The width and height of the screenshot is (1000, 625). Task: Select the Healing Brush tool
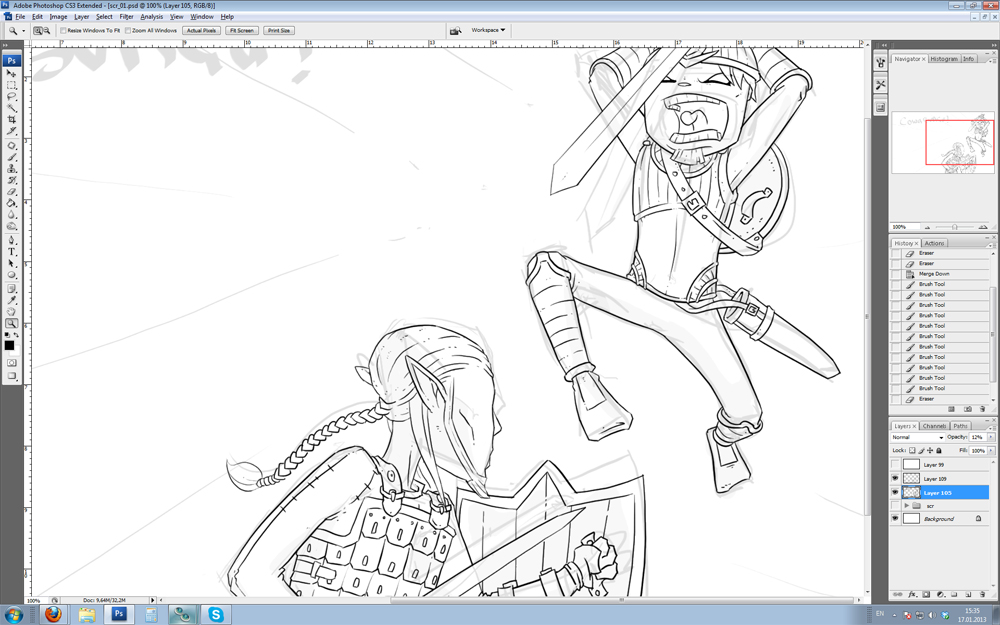tap(11, 146)
